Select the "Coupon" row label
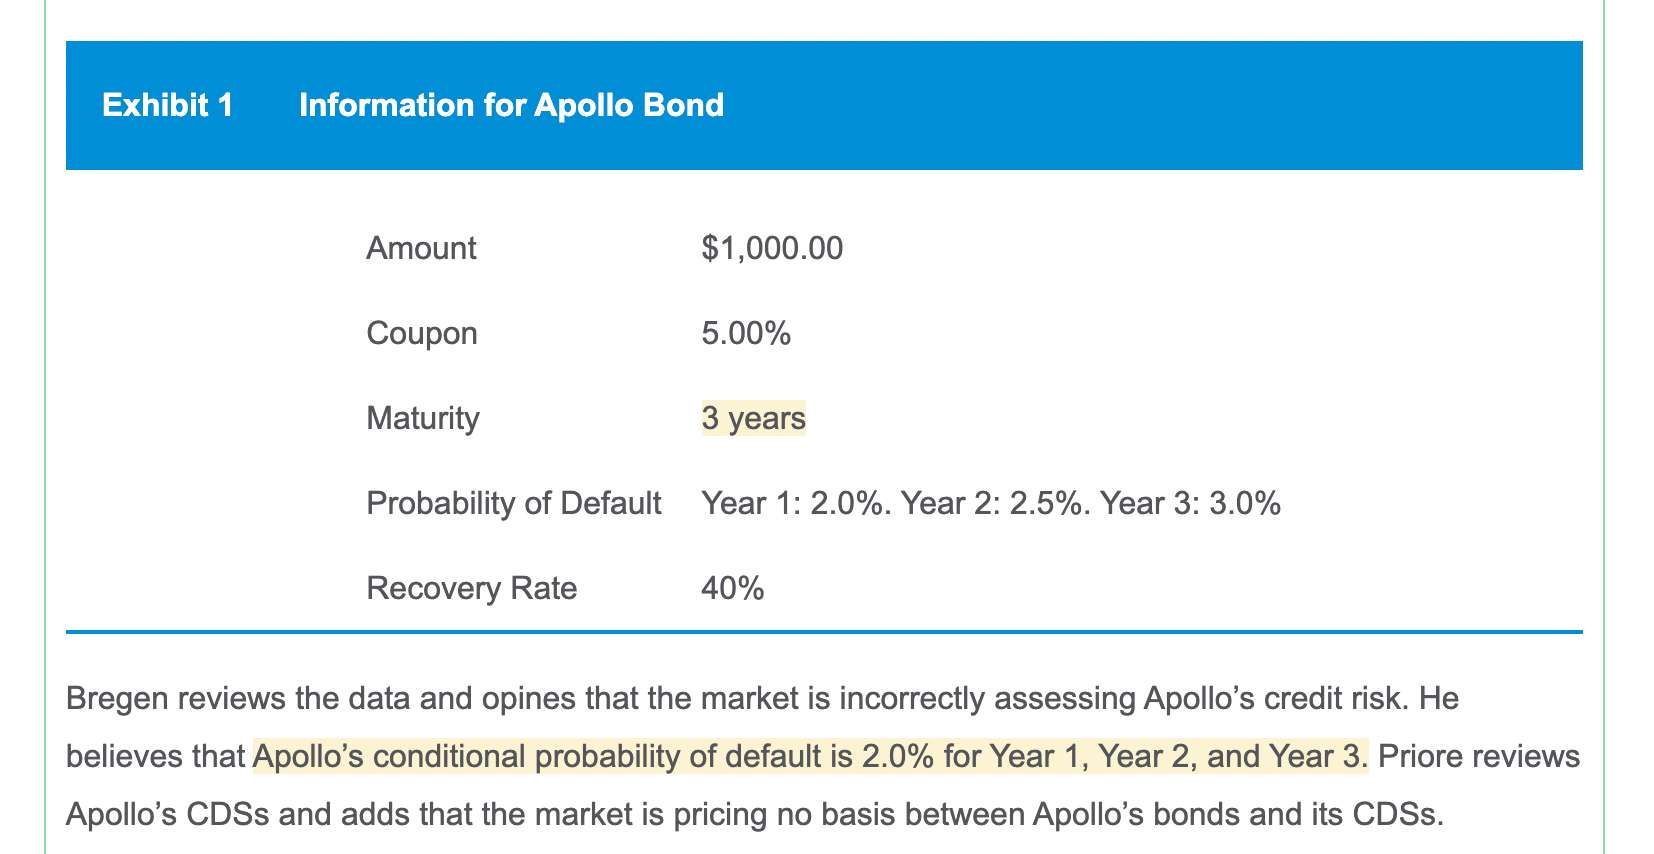This screenshot has width=1654, height=854. point(421,332)
